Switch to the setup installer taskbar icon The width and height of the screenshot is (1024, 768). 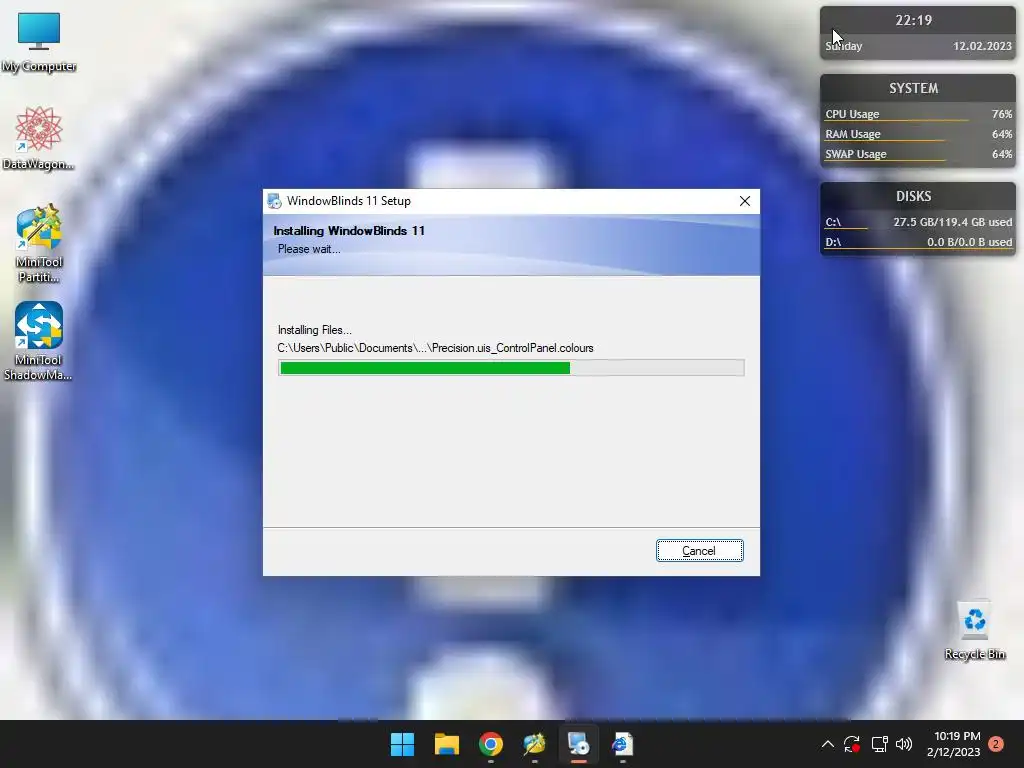[579, 744]
